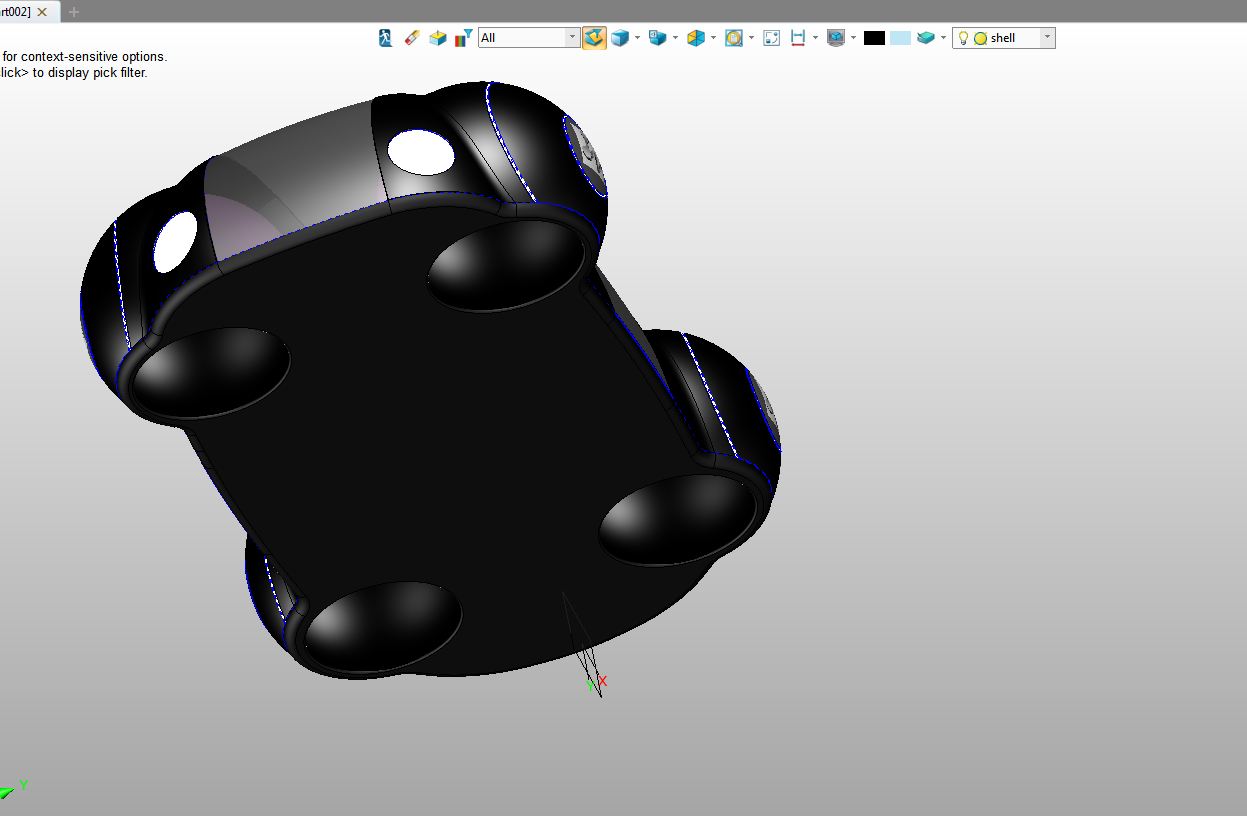1247x816 pixels.
Task: Expand the arrow beside the teal layer icon
Action: tap(943, 38)
